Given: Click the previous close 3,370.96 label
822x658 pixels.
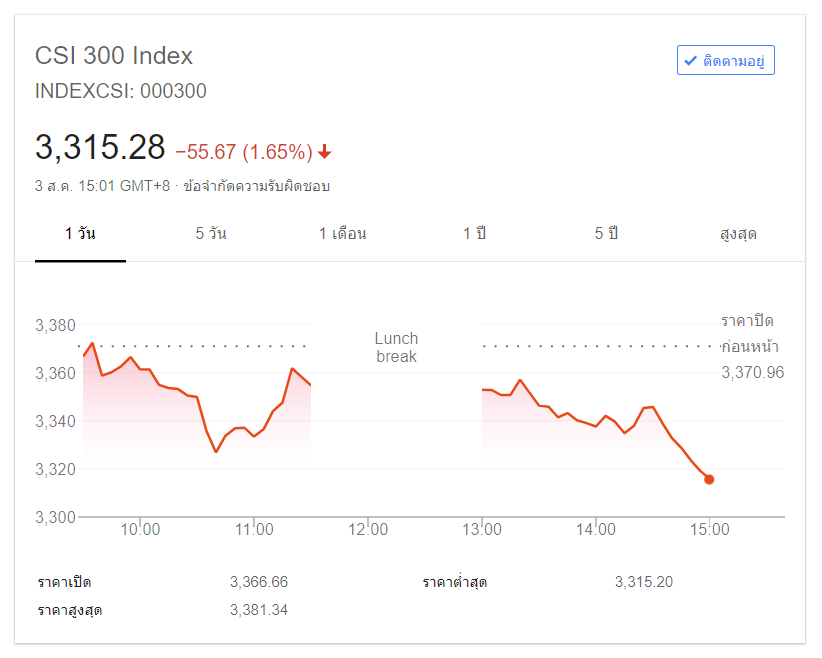Looking at the screenshot, I should coord(752,372).
